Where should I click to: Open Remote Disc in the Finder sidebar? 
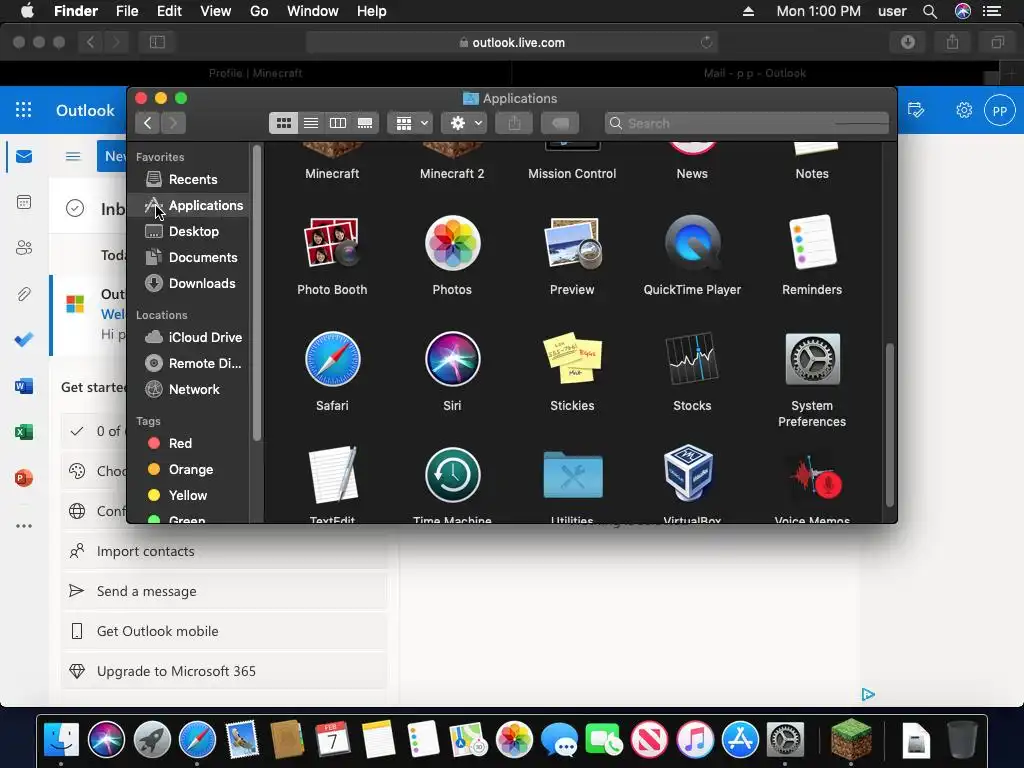189,363
